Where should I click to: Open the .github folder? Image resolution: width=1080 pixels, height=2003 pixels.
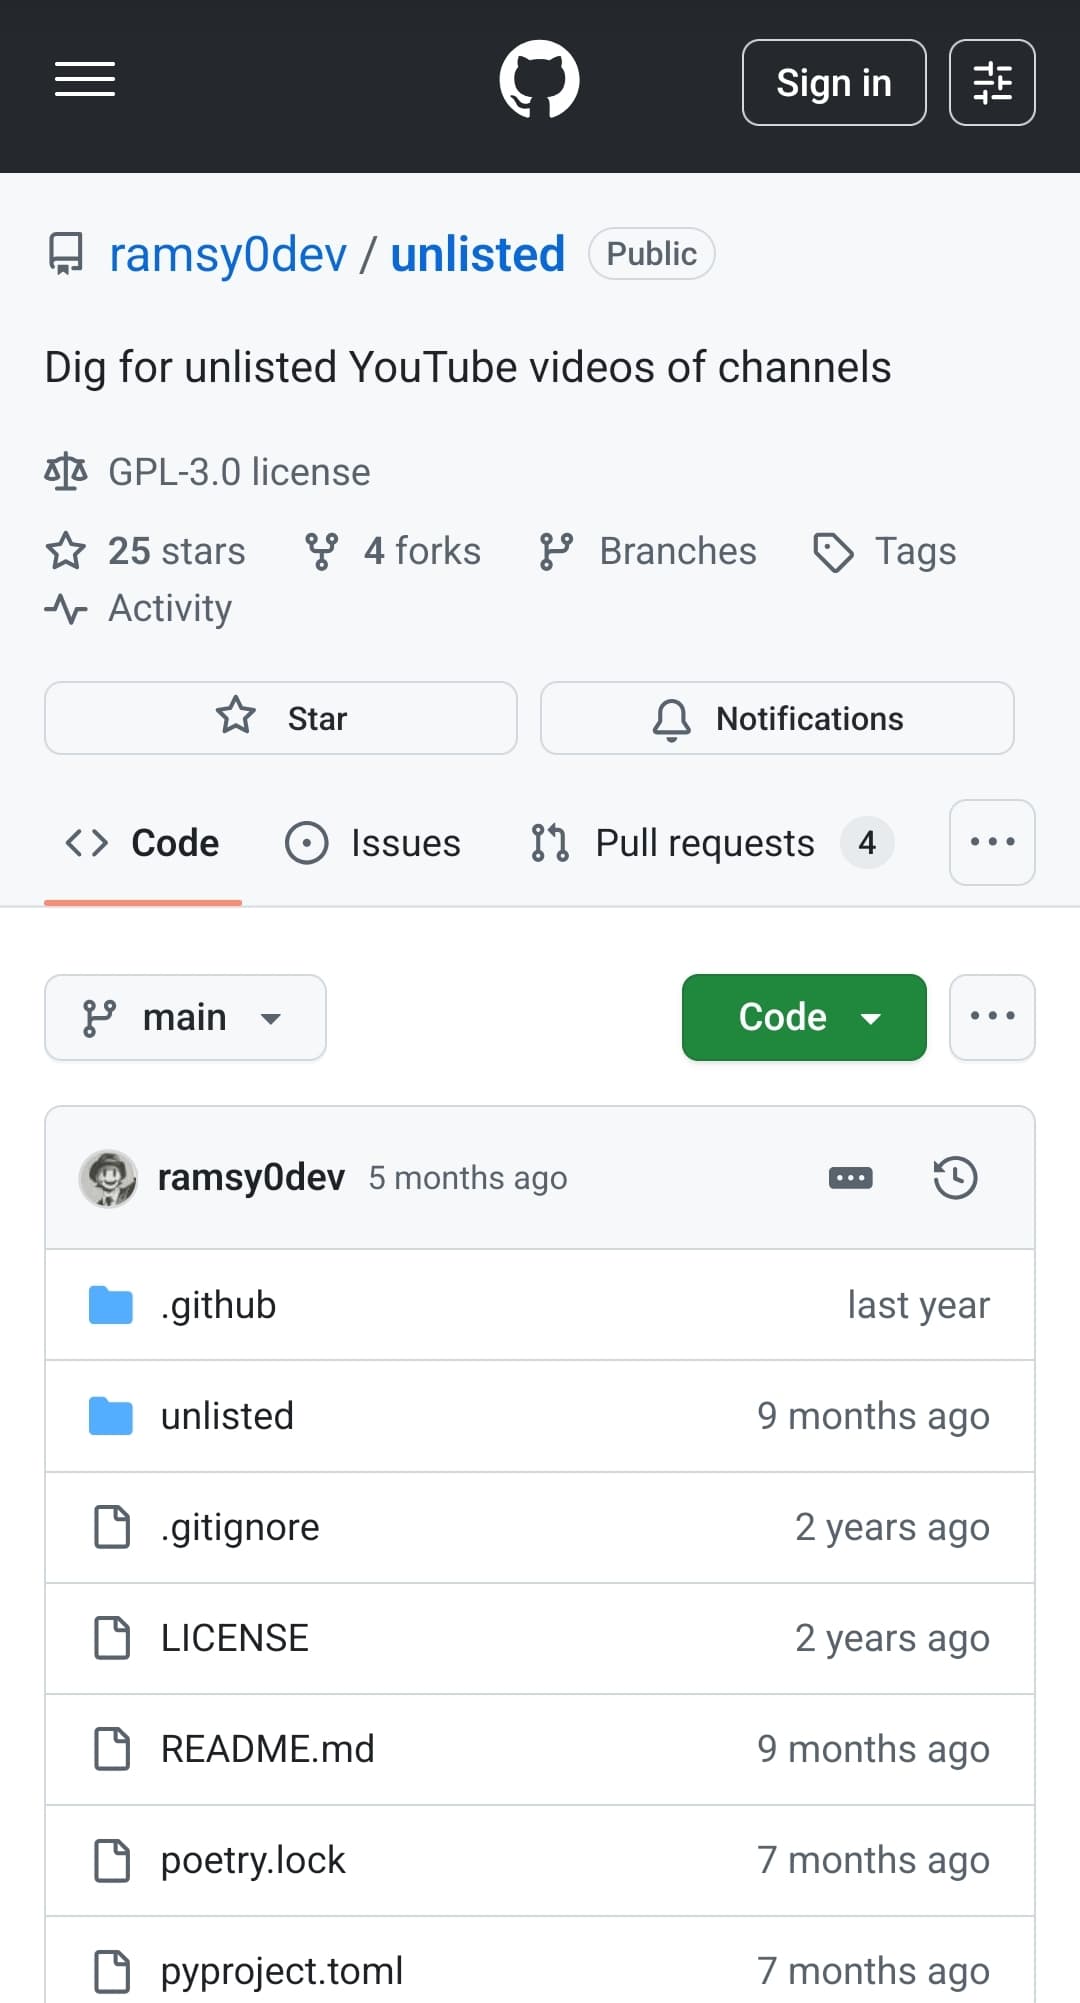pyautogui.click(x=218, y=1305)
